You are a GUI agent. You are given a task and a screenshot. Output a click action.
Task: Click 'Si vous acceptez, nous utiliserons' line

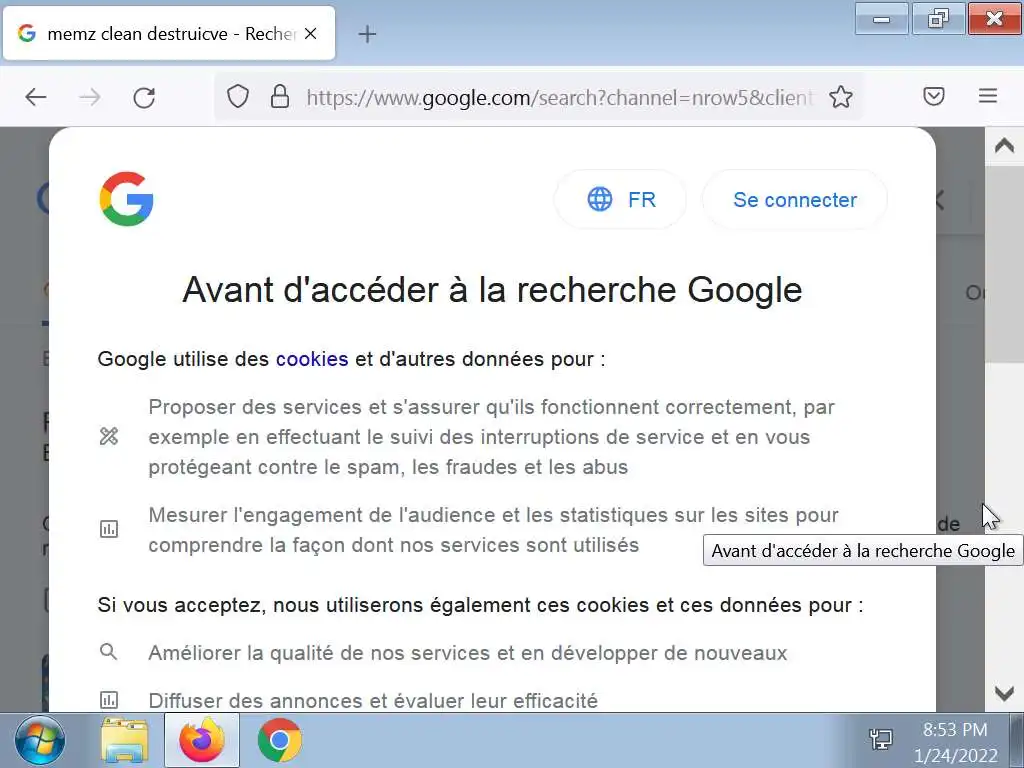point(480,605)
